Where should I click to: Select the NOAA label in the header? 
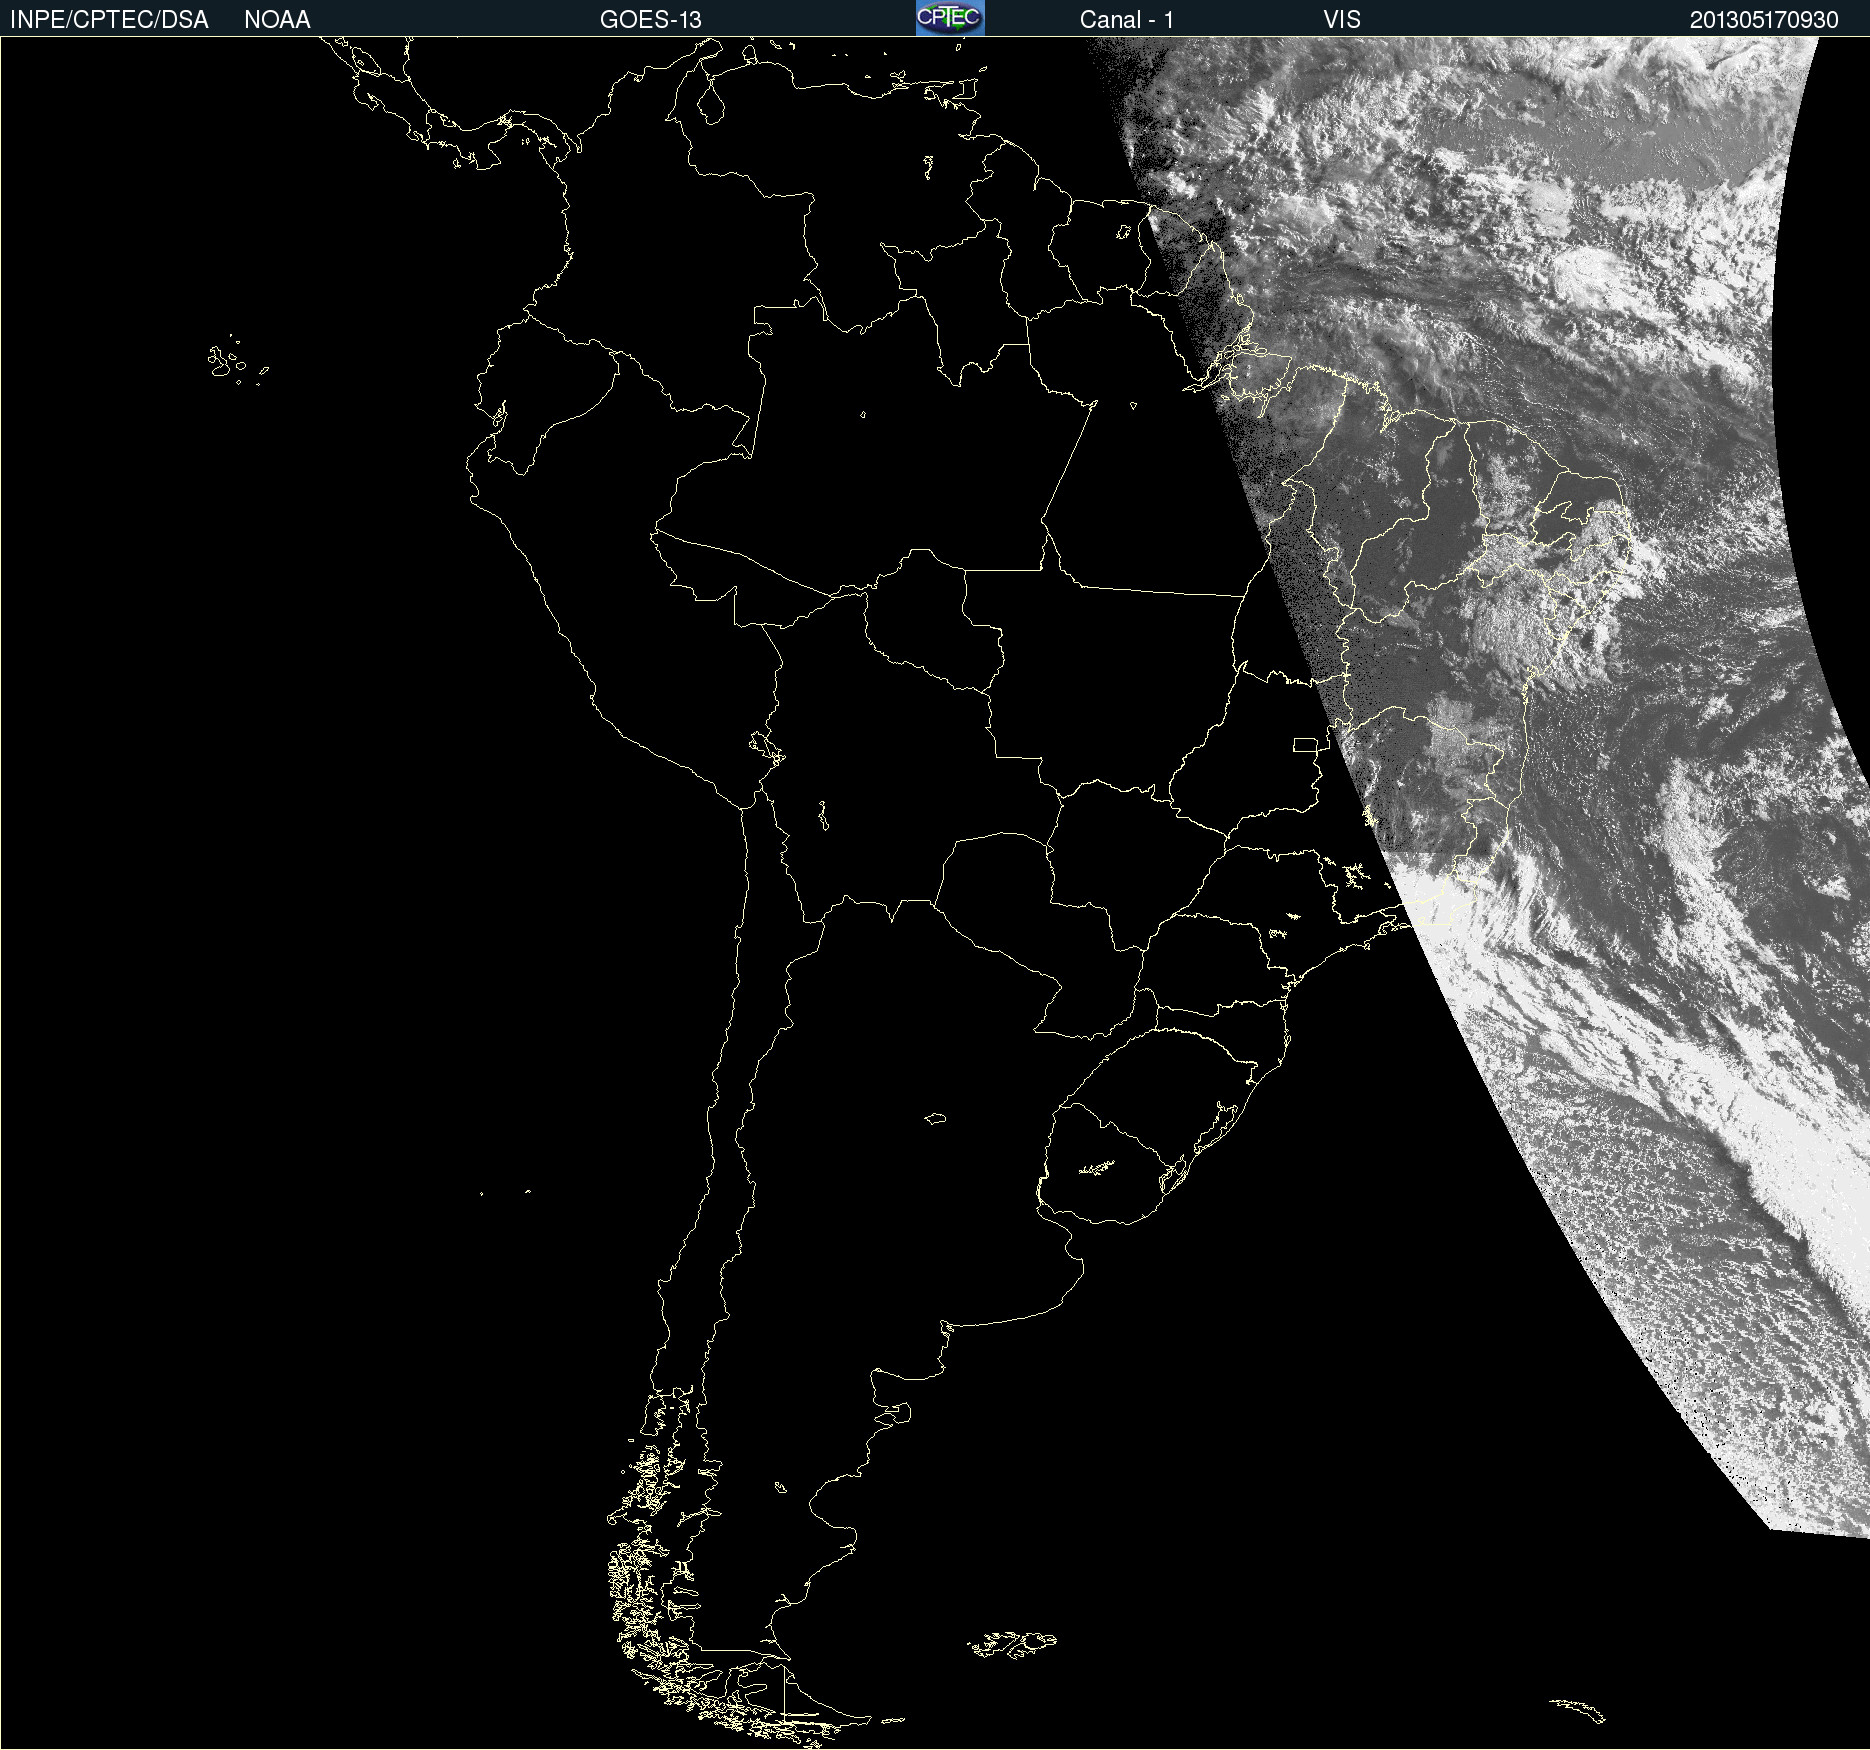click(277, 20)
